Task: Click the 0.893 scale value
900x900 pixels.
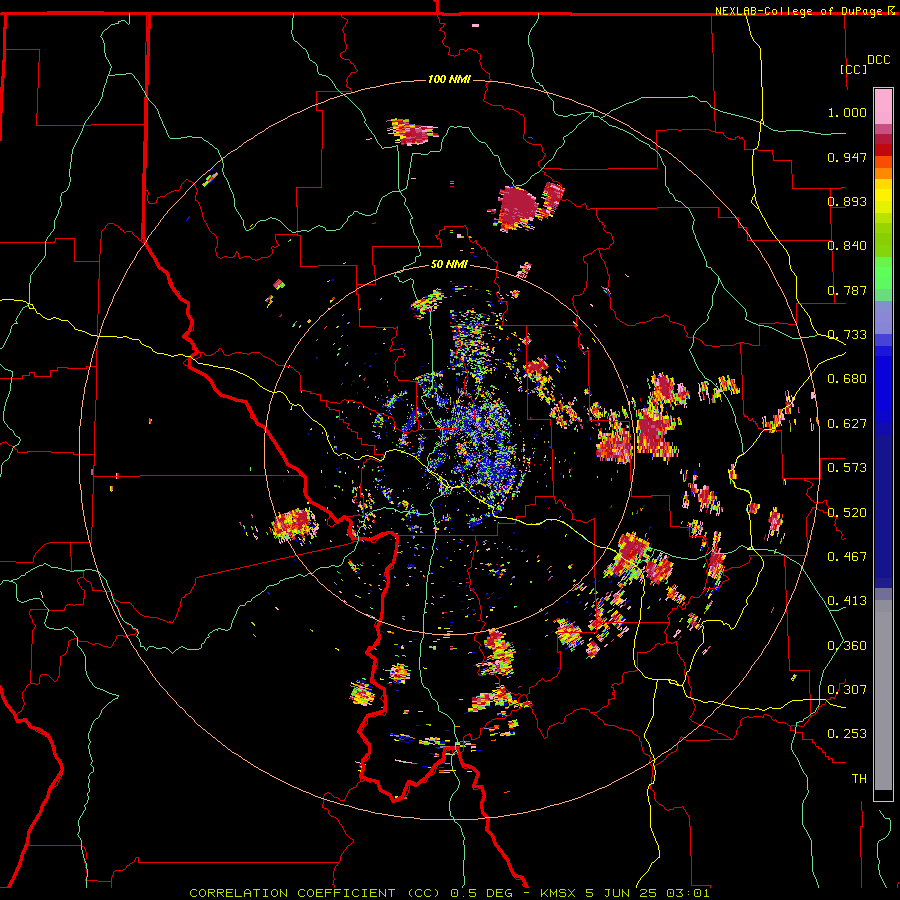Action: tap(847, 201)
